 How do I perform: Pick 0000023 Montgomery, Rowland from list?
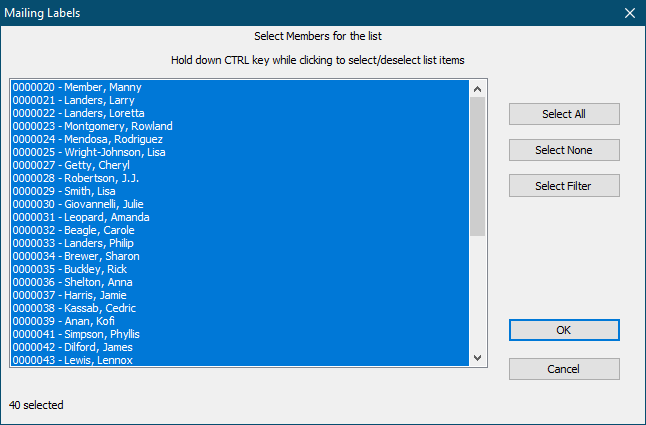(92, 127)
